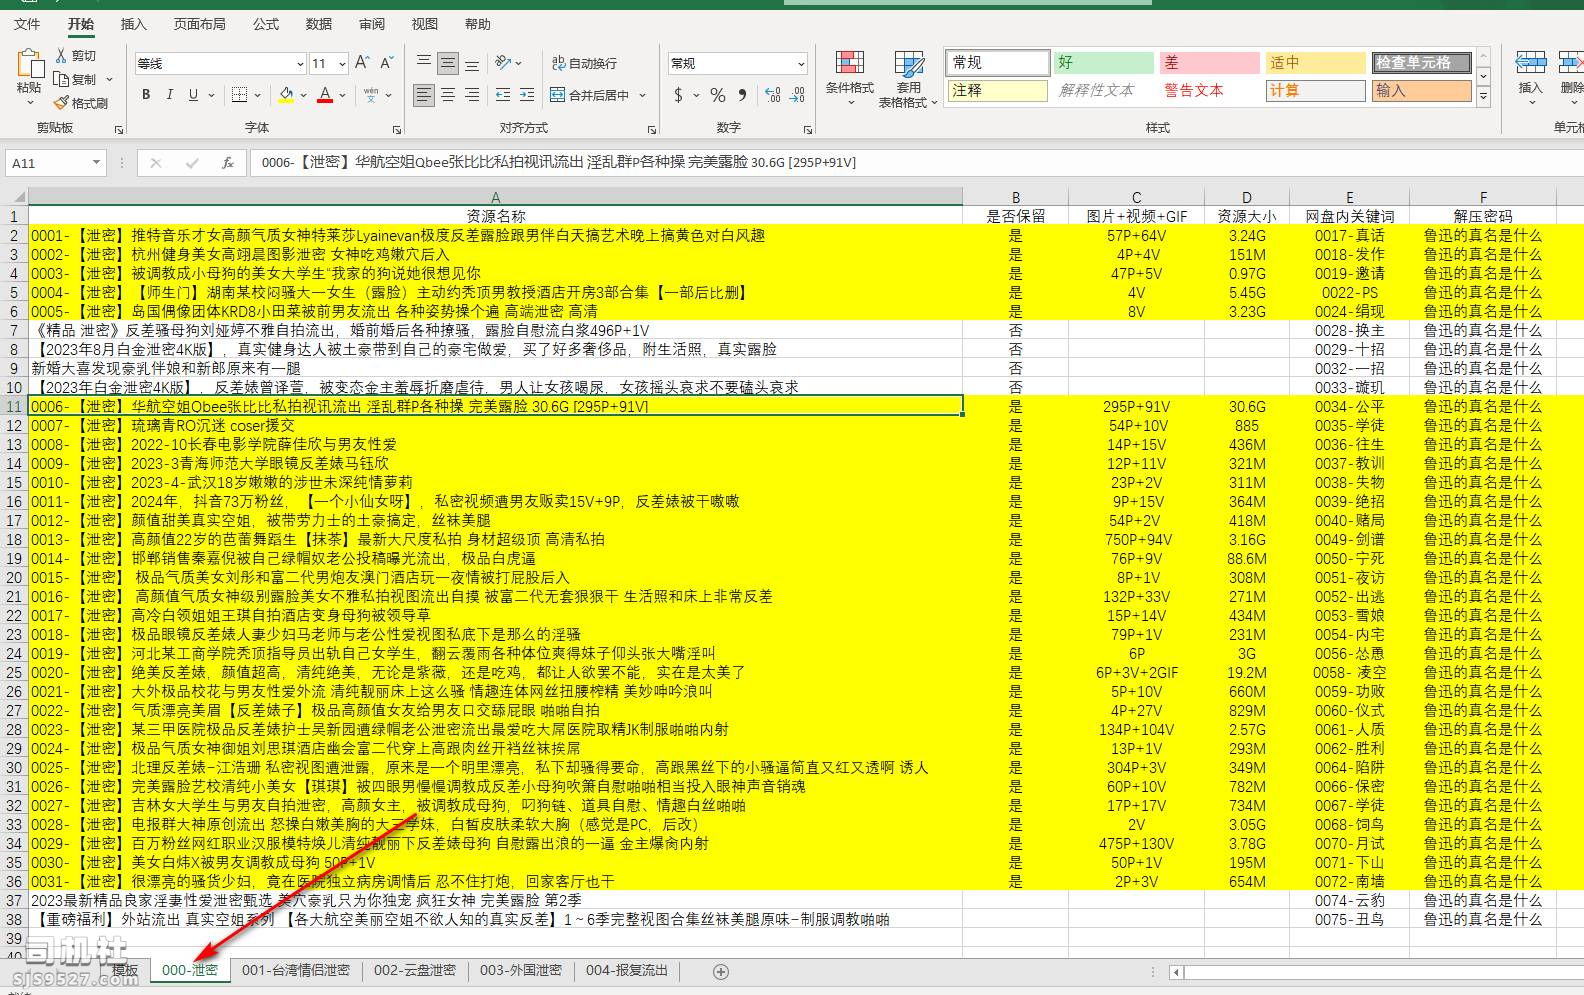
Task: Toggle Italic formatting
Action: pos(170,95)
